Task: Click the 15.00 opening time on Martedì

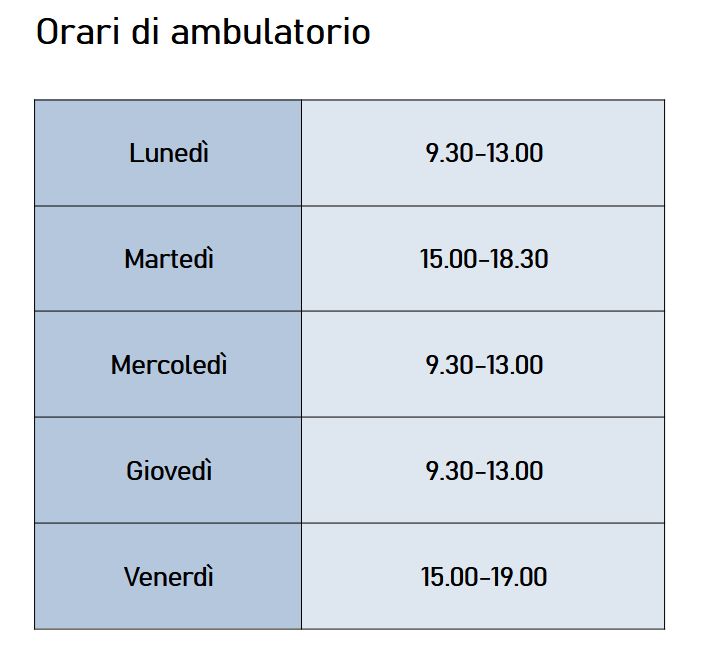Action: [448, 259]
